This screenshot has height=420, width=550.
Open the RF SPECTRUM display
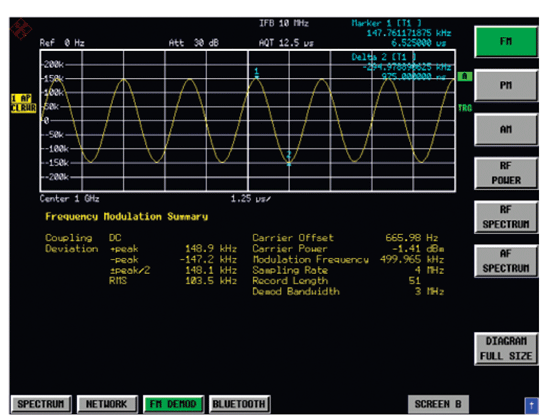click(506, 217)
